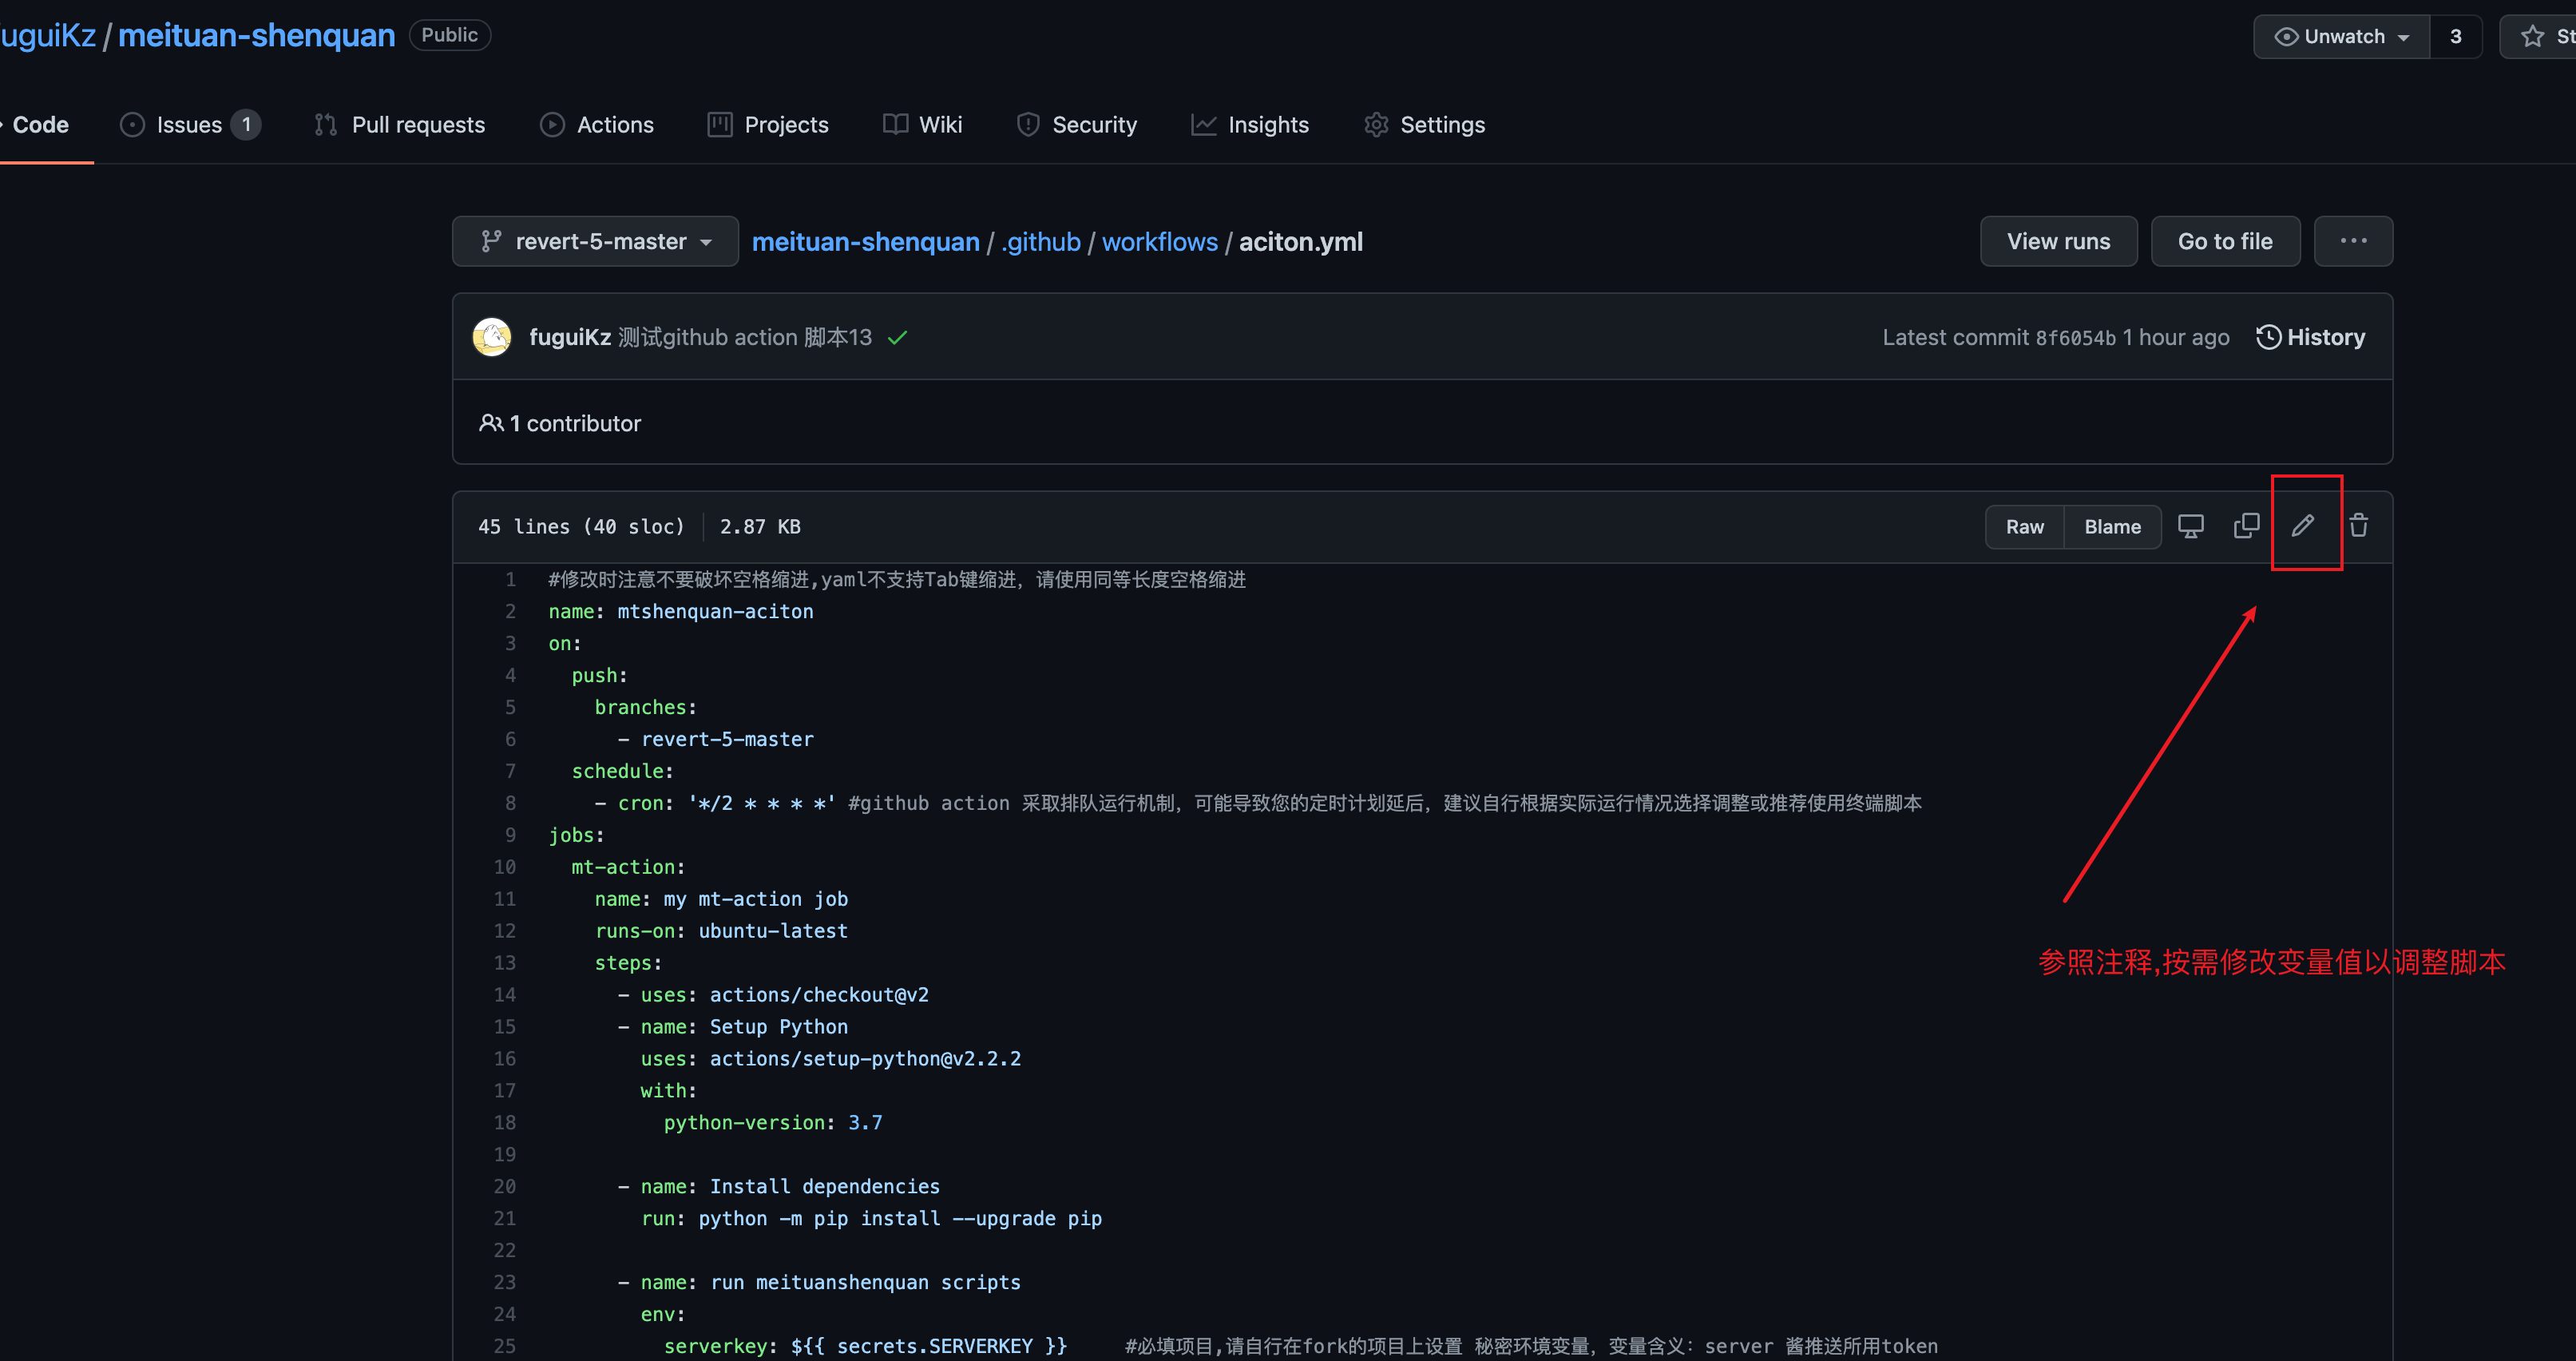2576x1361 pixels.
Task: Open the Projects tab
Action: 768,125
